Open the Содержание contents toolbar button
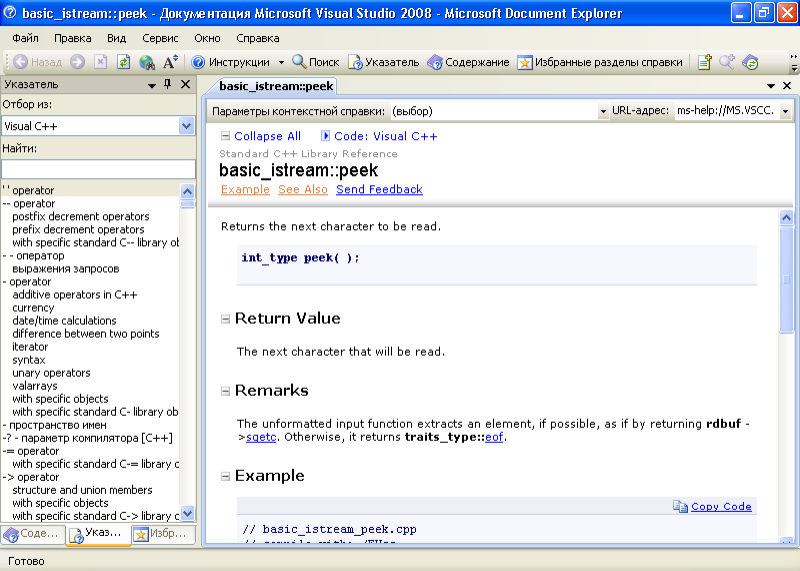The image size is (800, 571). coord(468,62)
